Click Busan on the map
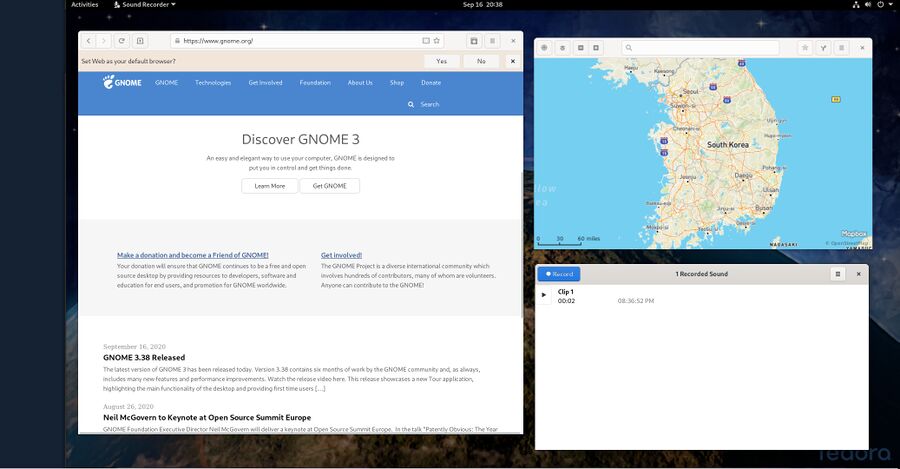 pyautogui.click(x=764, y=208)
